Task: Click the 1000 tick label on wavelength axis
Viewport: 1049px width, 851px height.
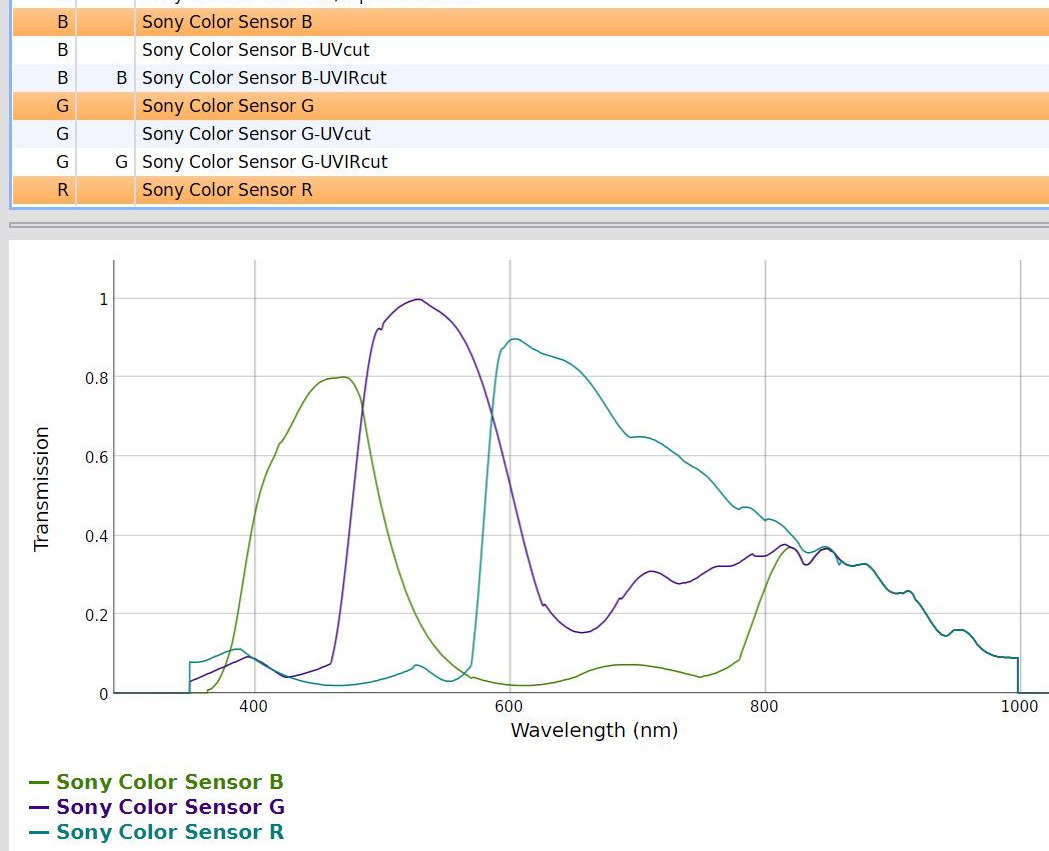Action: [1019, 706]
